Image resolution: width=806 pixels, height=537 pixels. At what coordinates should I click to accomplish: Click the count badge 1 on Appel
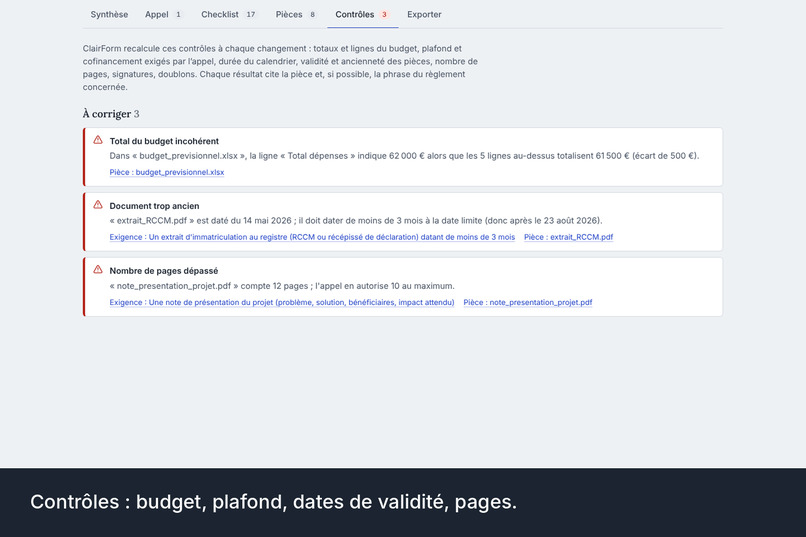[x=178, y=14]
